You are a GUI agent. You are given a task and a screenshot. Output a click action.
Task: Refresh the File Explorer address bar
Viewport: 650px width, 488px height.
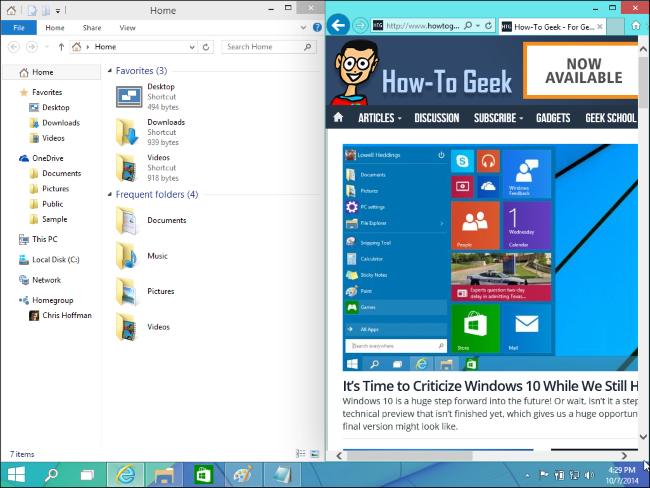coord(206,47)
